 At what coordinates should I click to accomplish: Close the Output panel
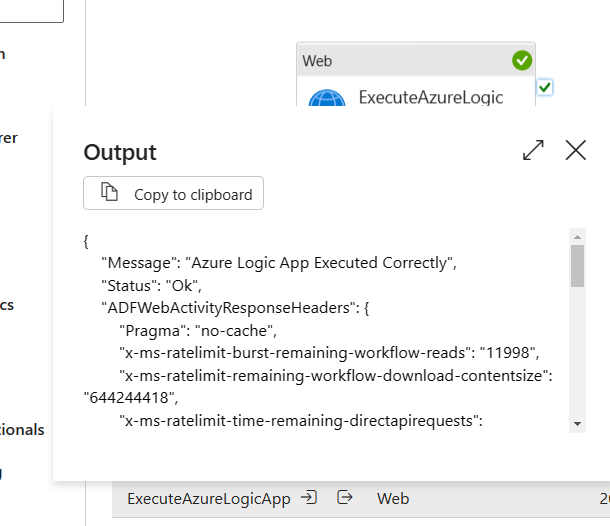point(575,150)
